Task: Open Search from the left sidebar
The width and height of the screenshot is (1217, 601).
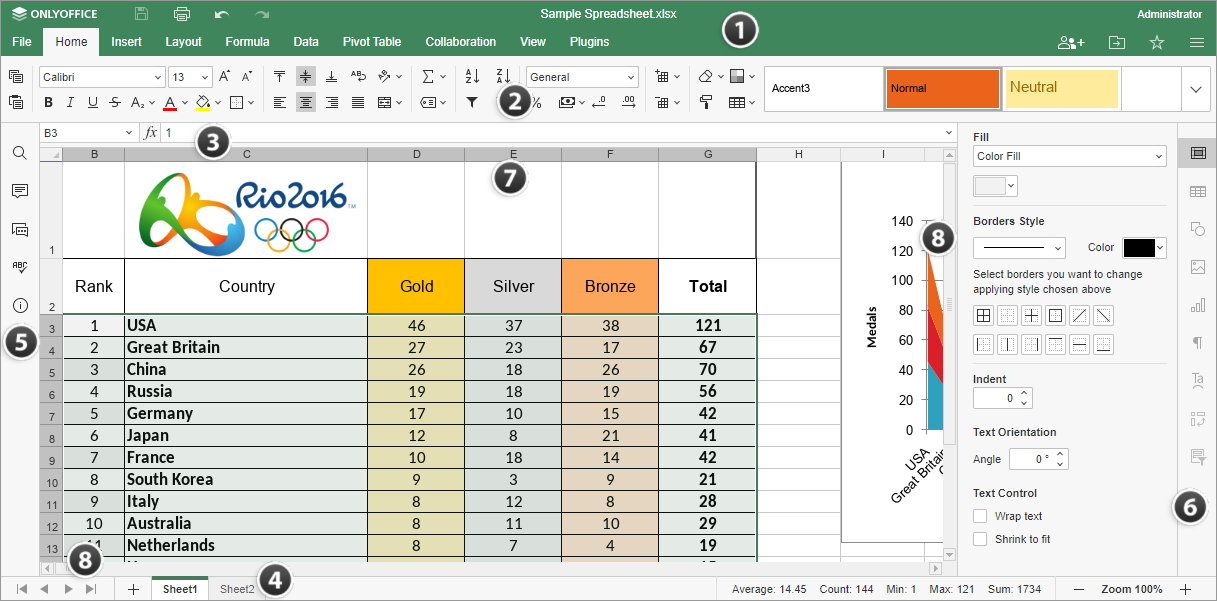Action: click(19, 153)
